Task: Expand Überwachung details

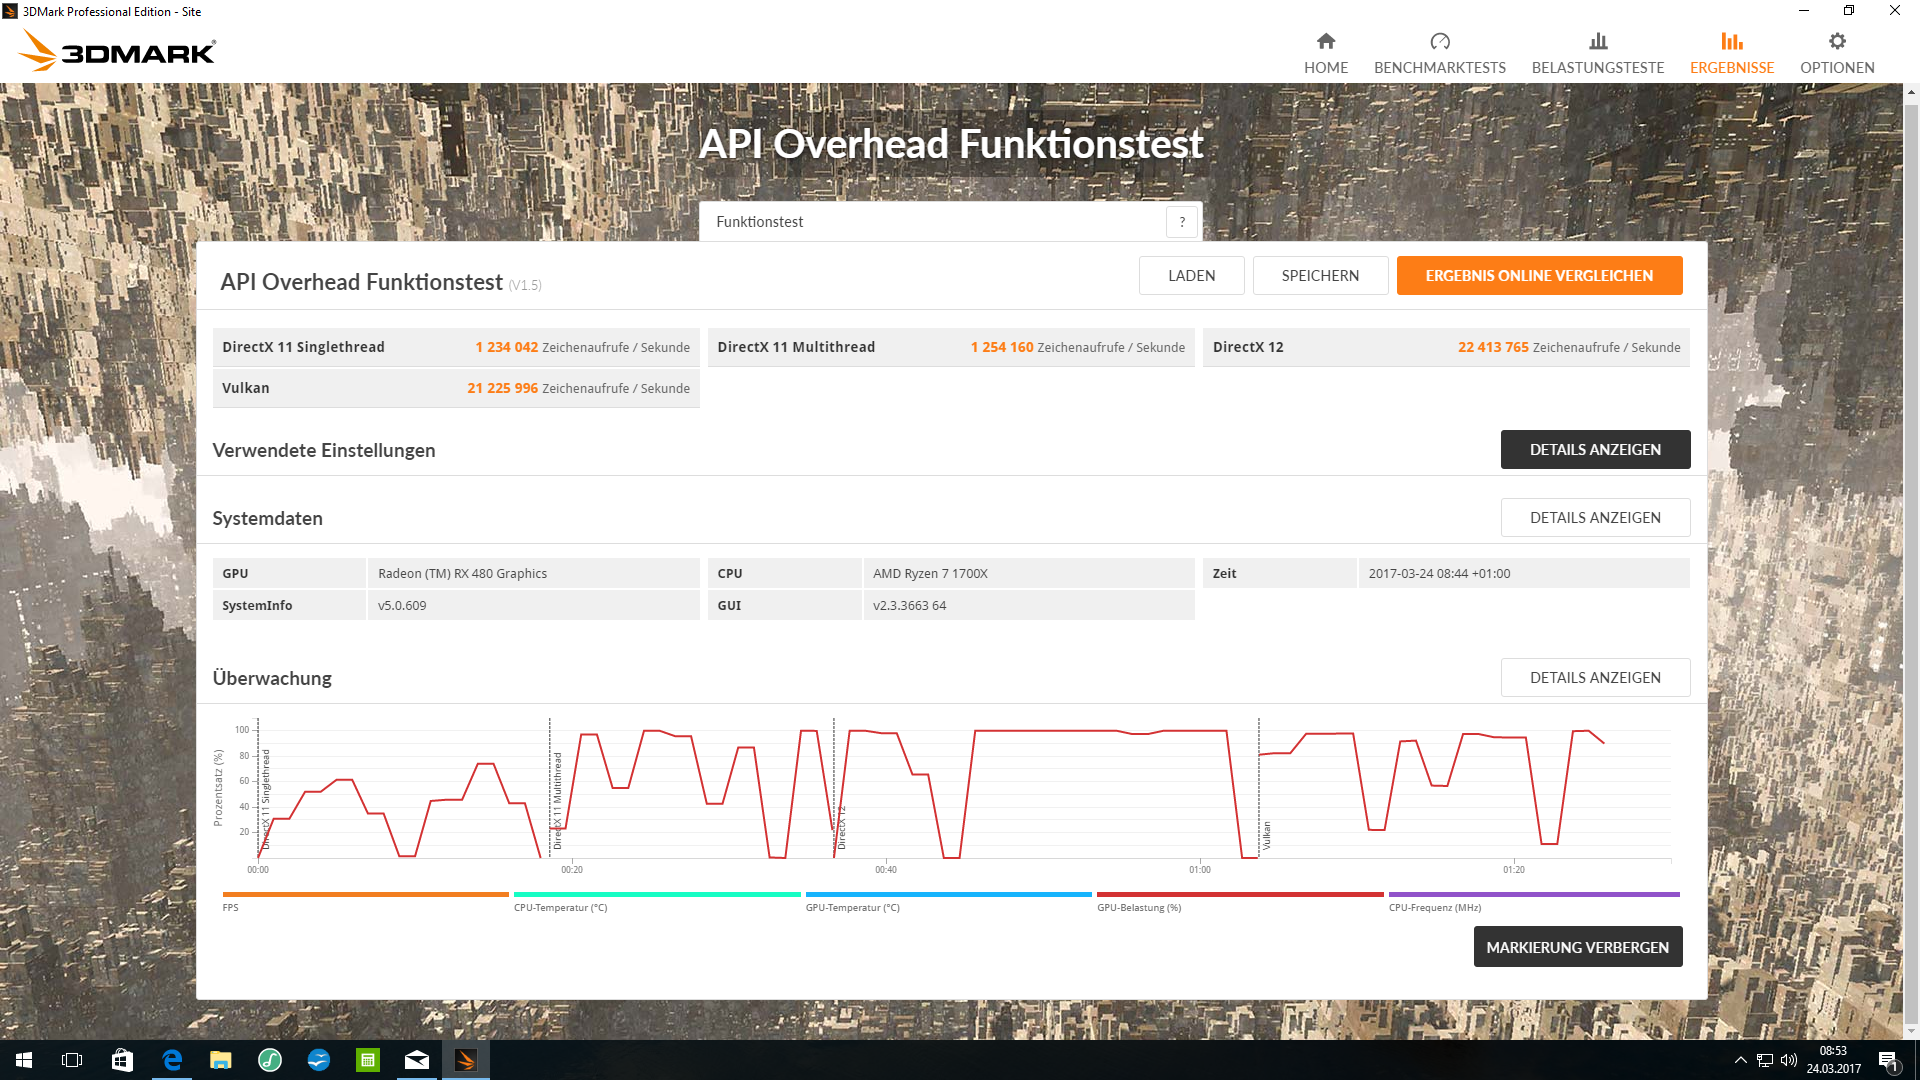Action: click(x=1594, y=678)
